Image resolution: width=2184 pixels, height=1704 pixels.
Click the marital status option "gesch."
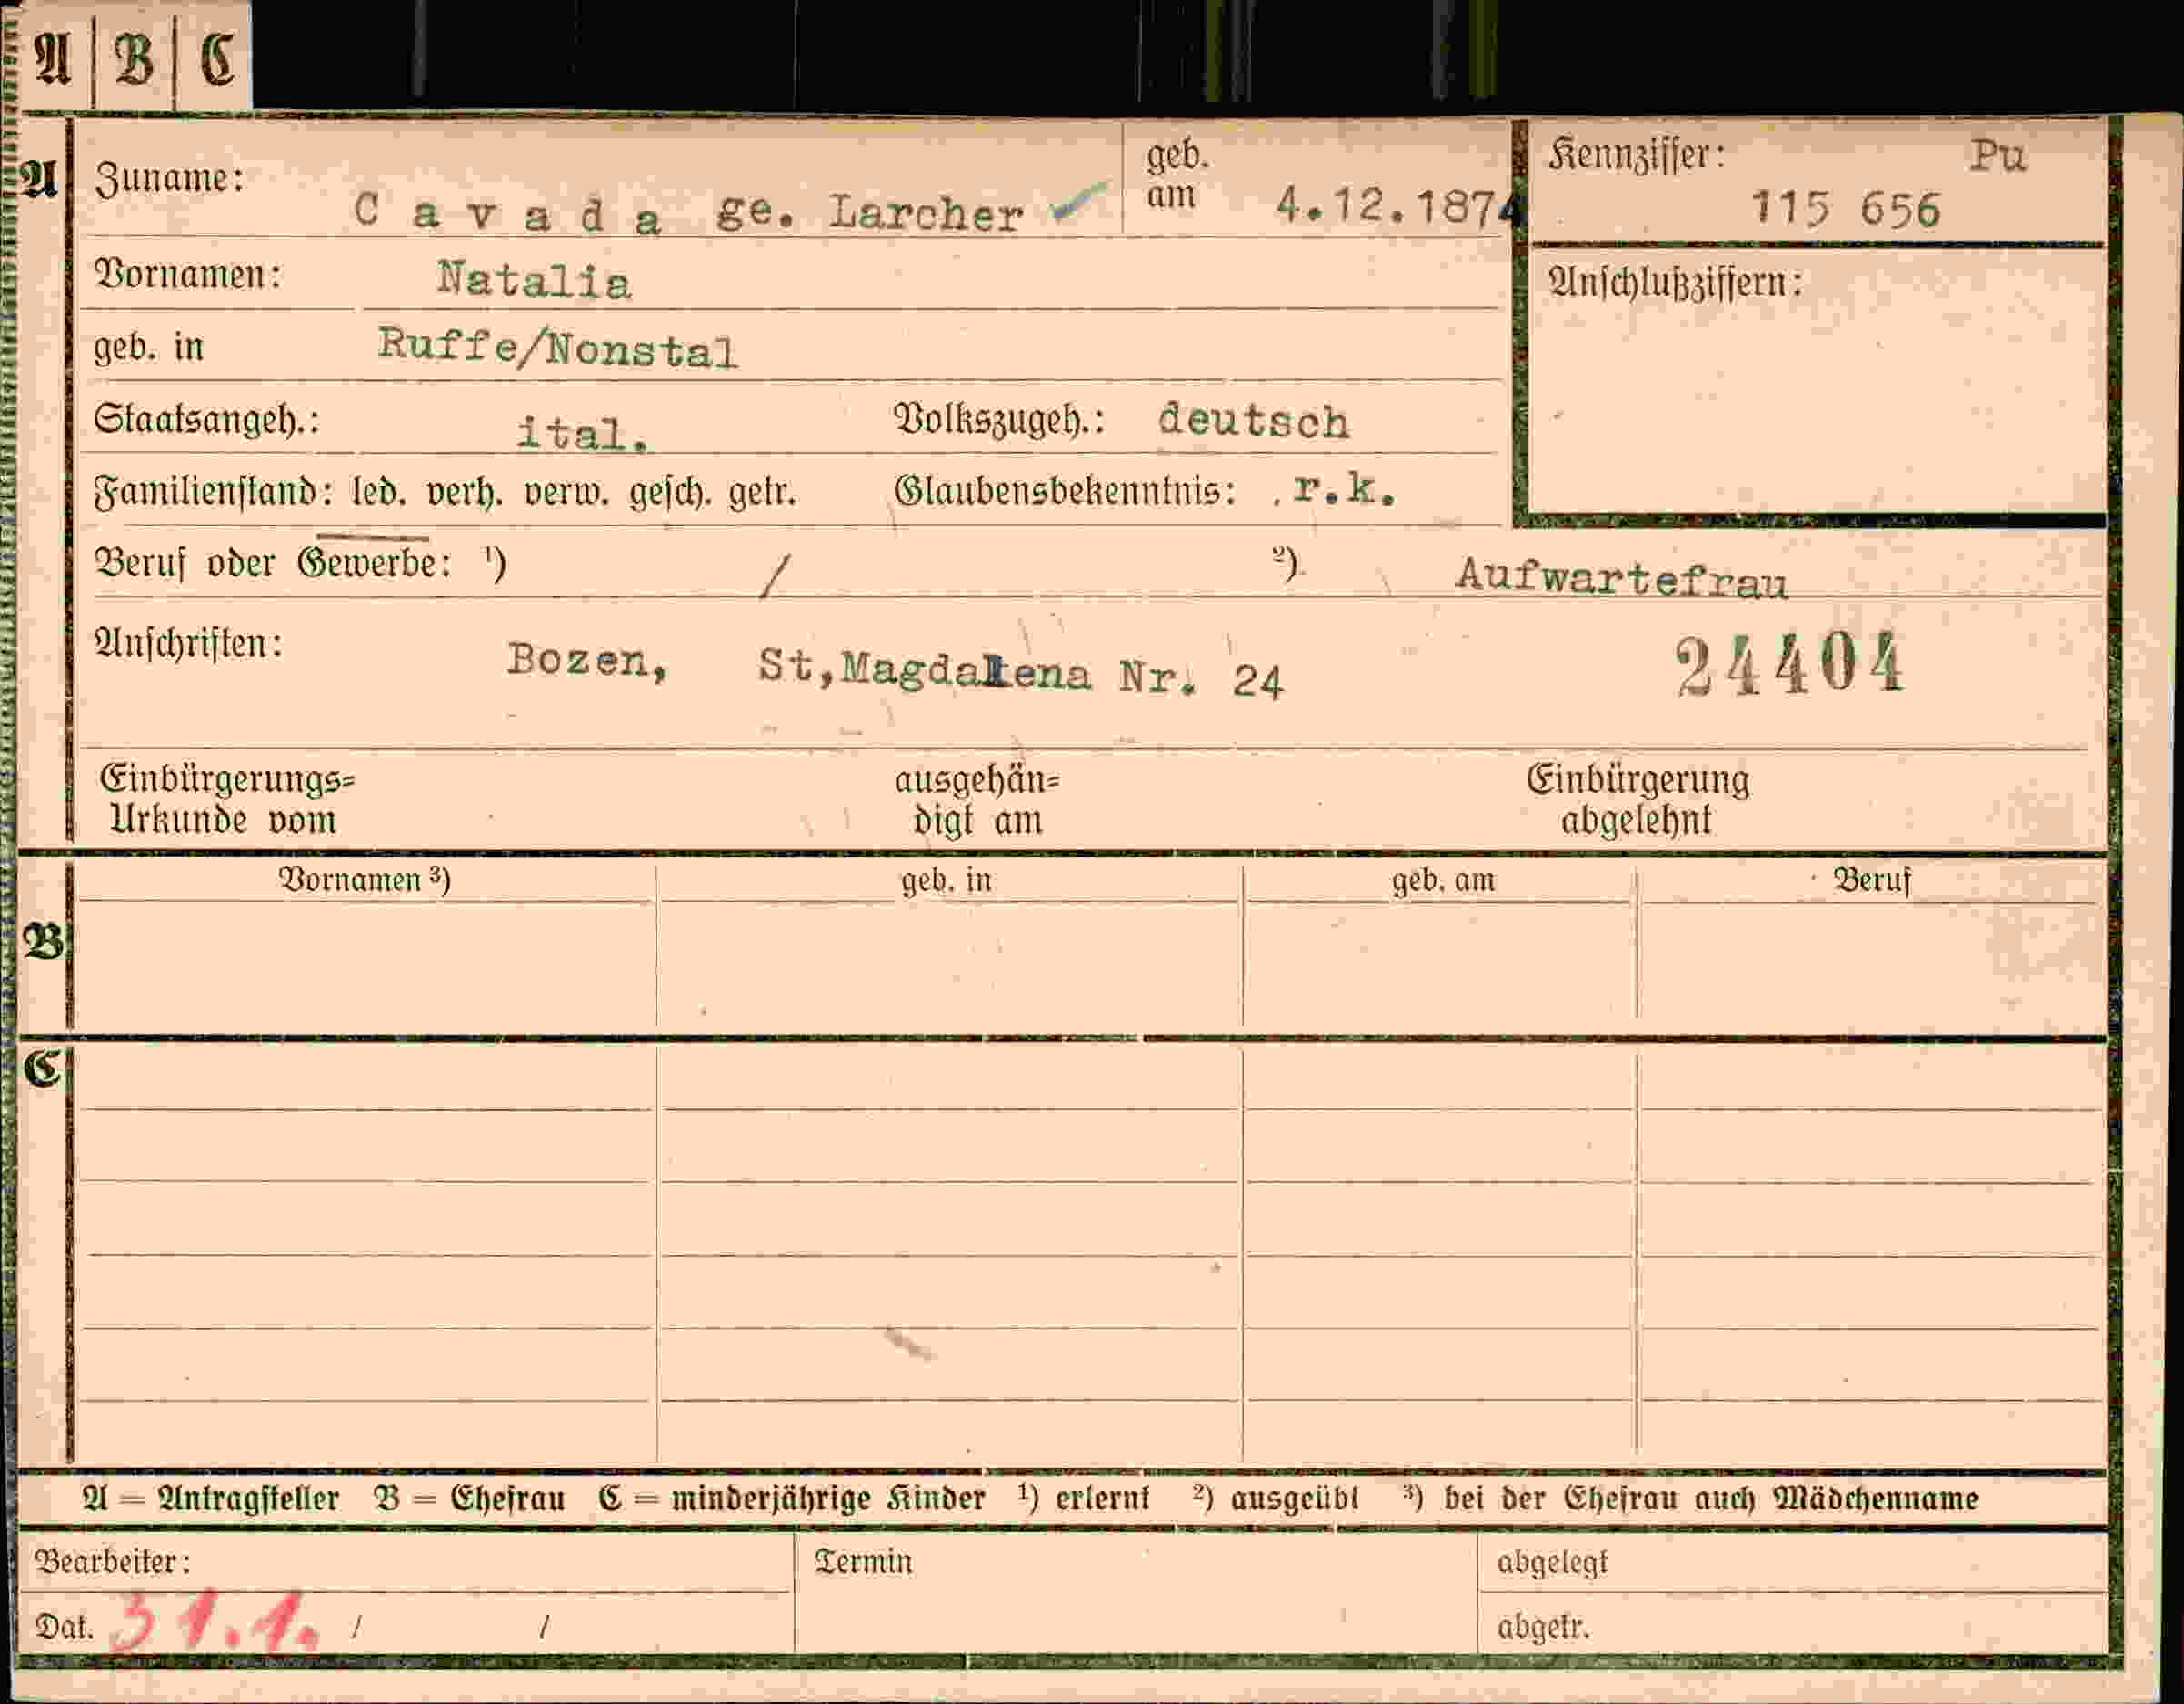(x=669, y=493)
